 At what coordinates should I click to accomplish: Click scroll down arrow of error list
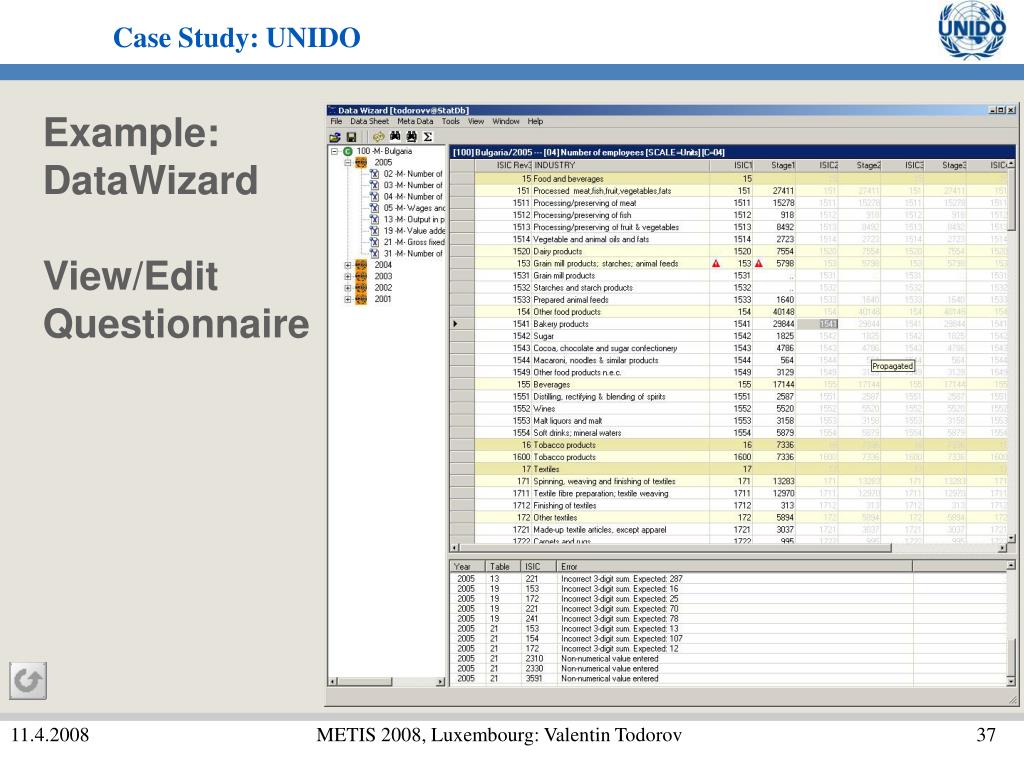(x=1012, y=681)
